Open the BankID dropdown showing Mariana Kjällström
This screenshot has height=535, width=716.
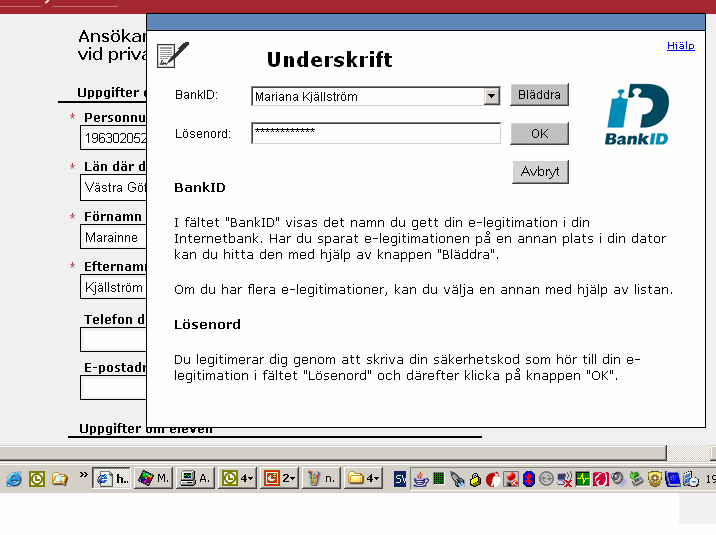coord(491,96)
